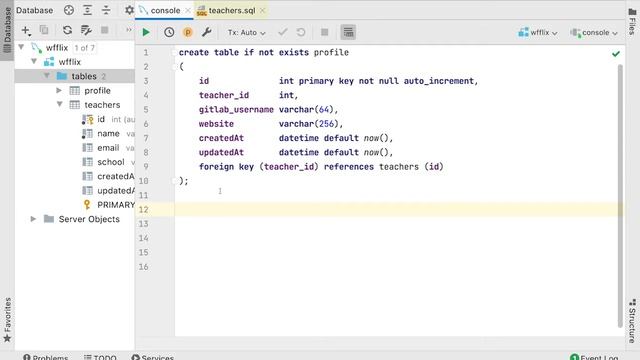Select the PRIMARY key item
This screenshot has height=360, width=640.
coord(116,205)
